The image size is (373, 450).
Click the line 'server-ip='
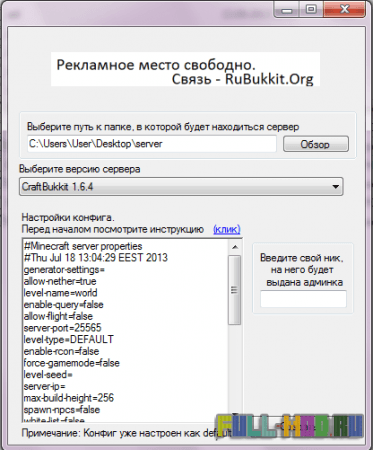click(x=44, y=386)
